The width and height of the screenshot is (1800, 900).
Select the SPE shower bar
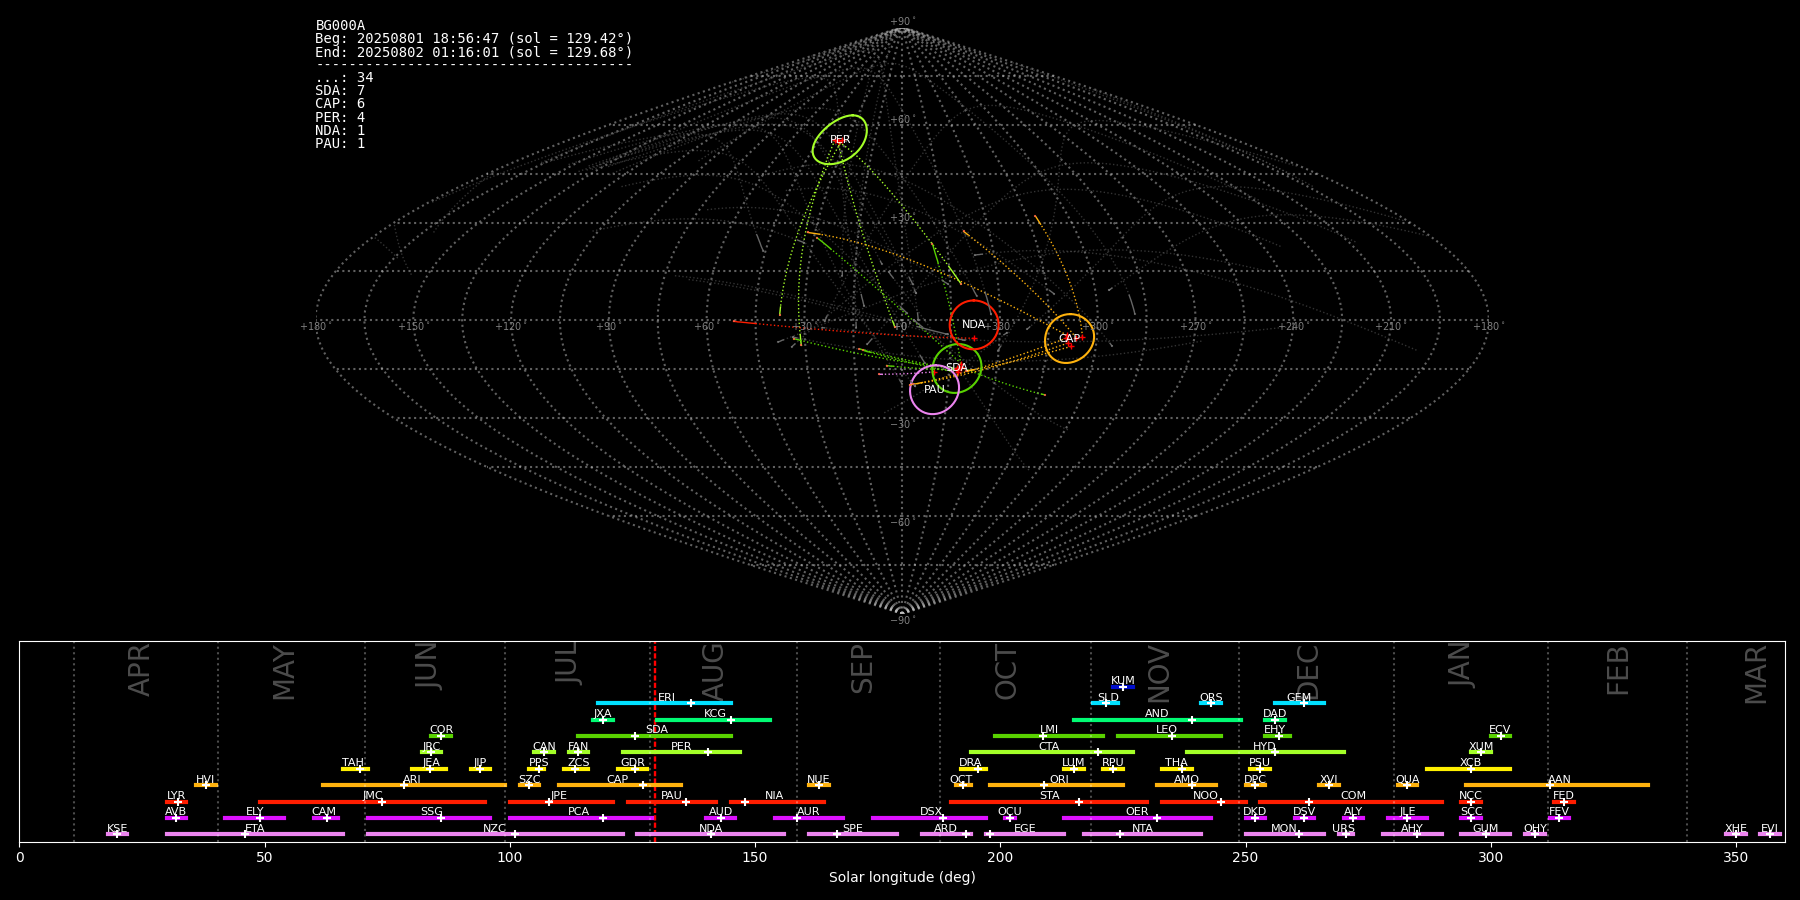(x=853, y=834)
